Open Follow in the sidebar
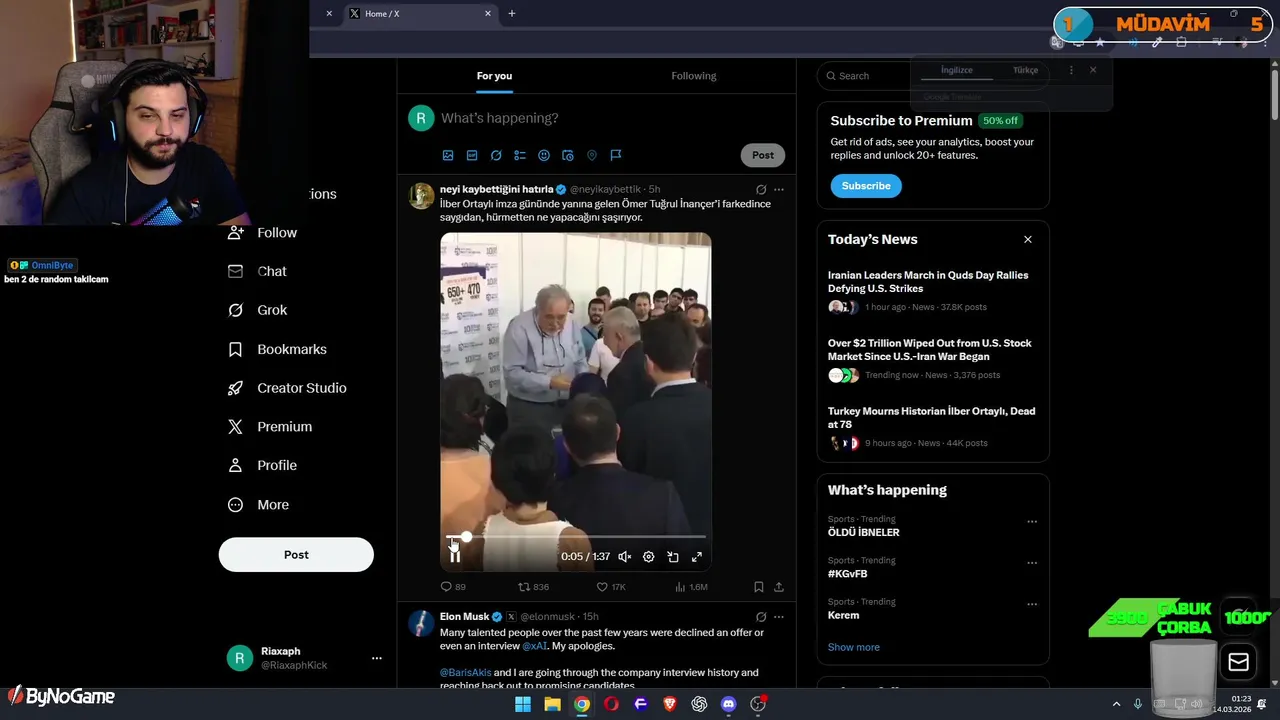Screen dimensions: 1280x720 263,233
